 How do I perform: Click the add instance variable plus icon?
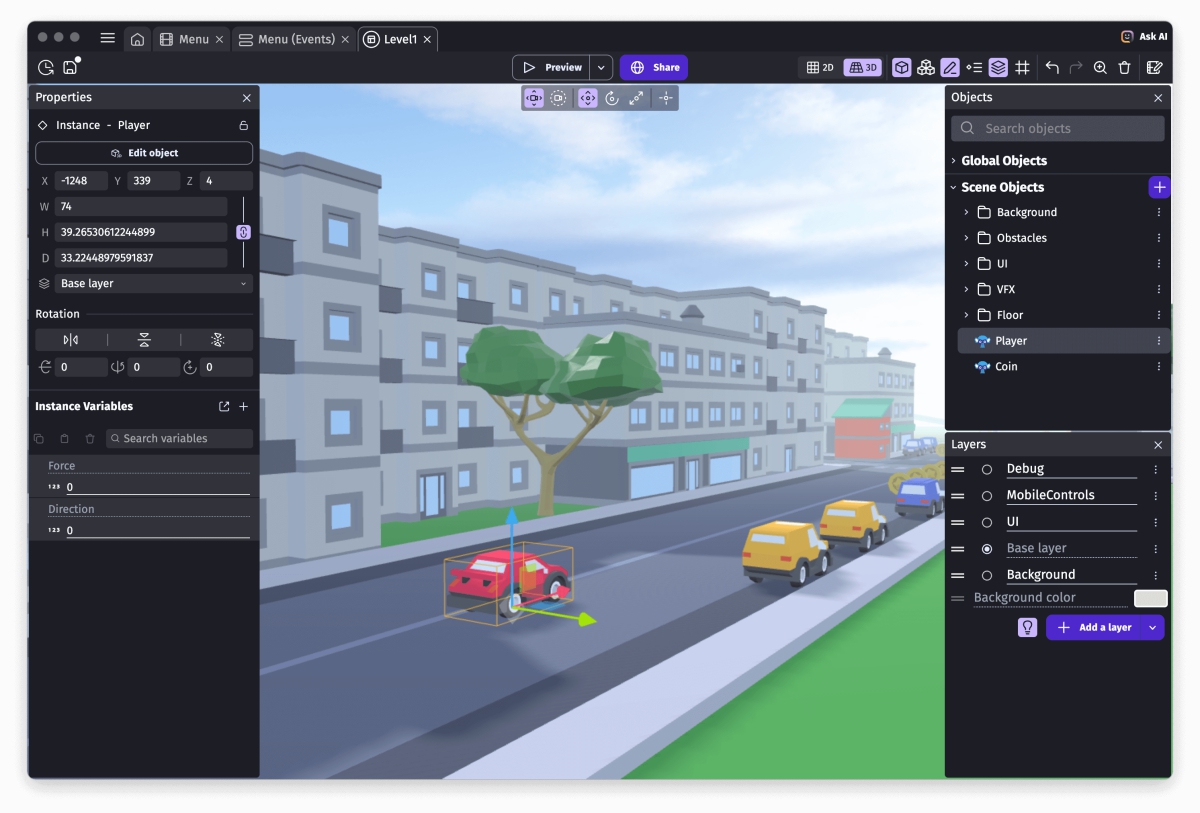tap(243, 407)
